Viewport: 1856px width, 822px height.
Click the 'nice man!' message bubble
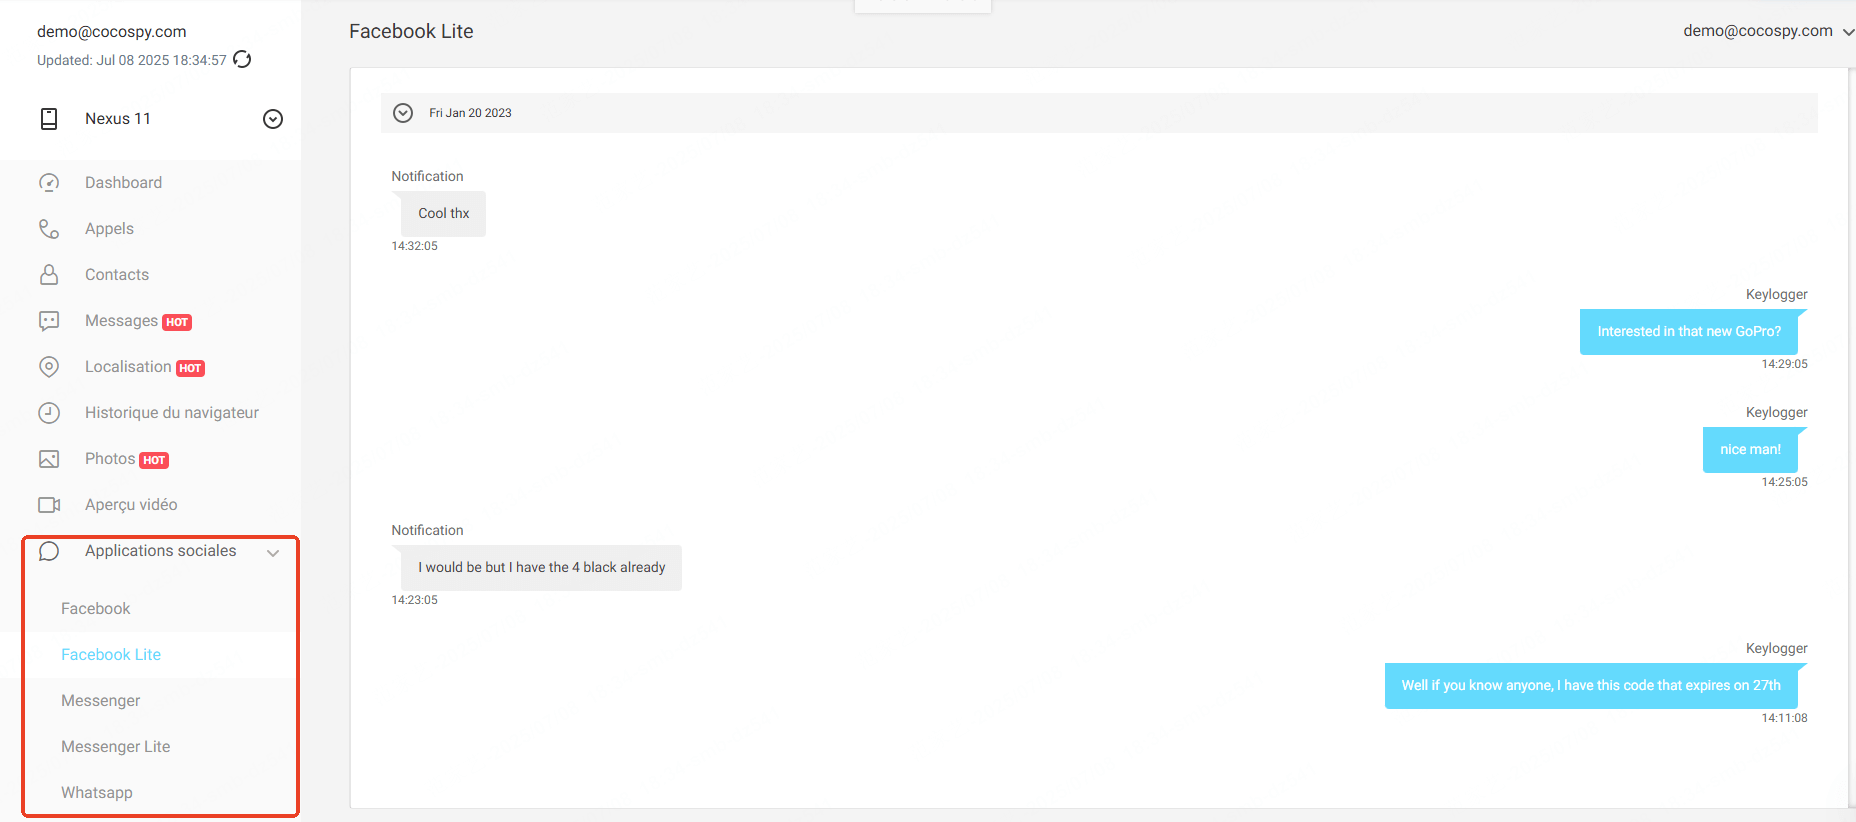pyautogui.click(x=1750, y=450)
